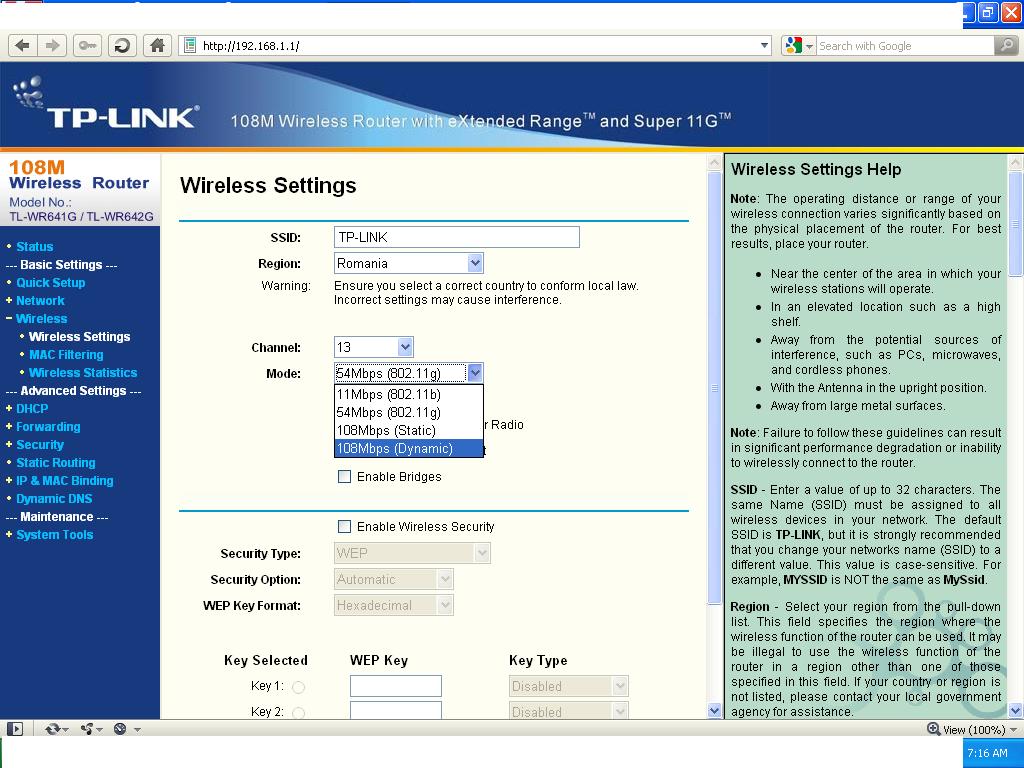This screenshot has height=768, width=1024.
Task: Collapse the Wireless menu in the sidebar
Action: coord(41,319)
